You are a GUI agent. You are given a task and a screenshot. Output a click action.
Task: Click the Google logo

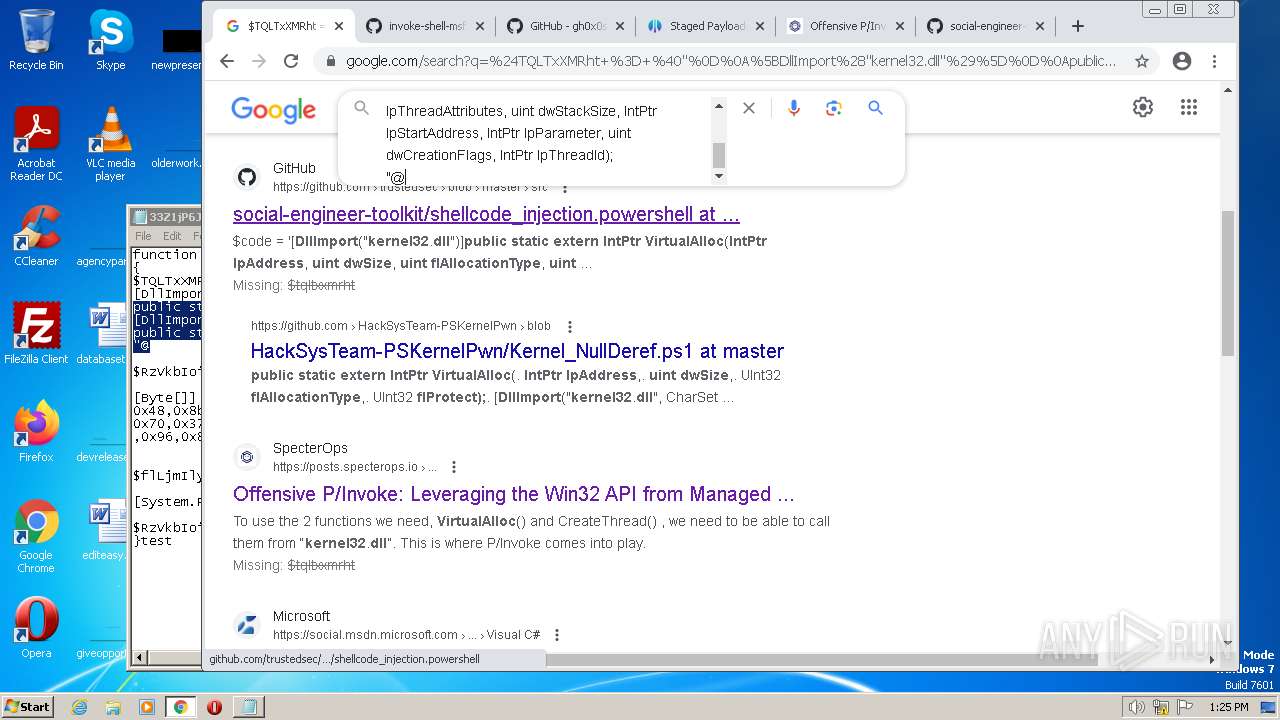pos(273,109)
